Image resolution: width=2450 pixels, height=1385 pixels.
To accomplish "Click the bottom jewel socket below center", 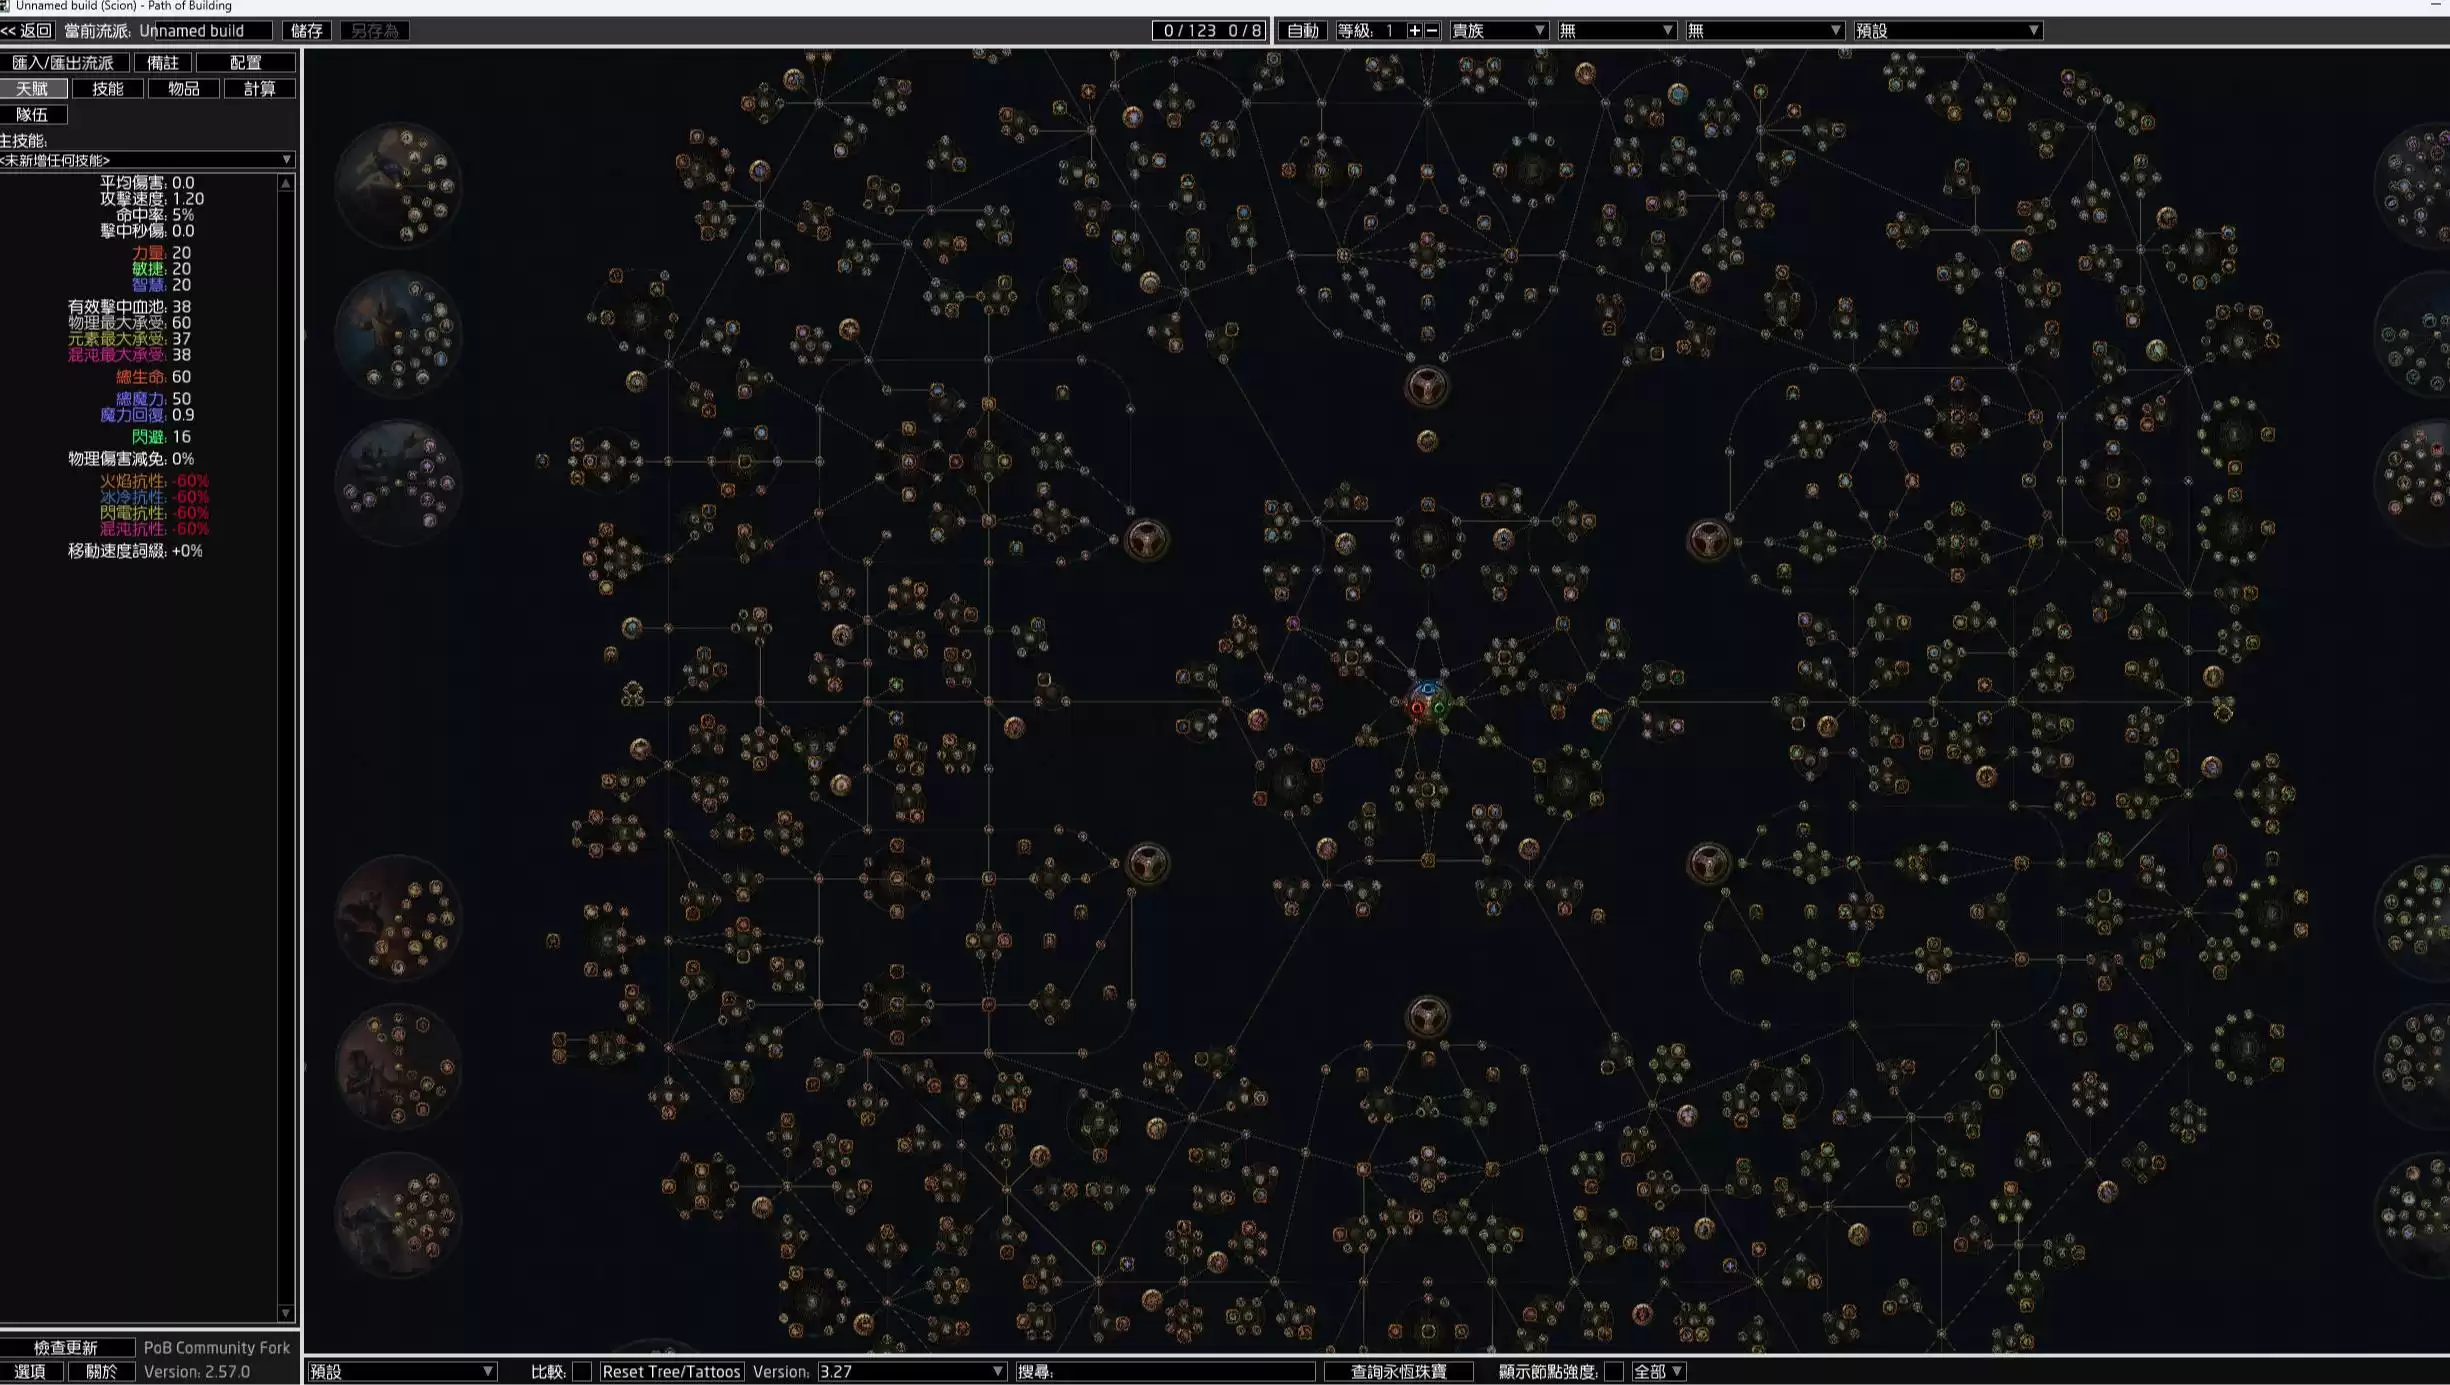I will (1427, 1017).
